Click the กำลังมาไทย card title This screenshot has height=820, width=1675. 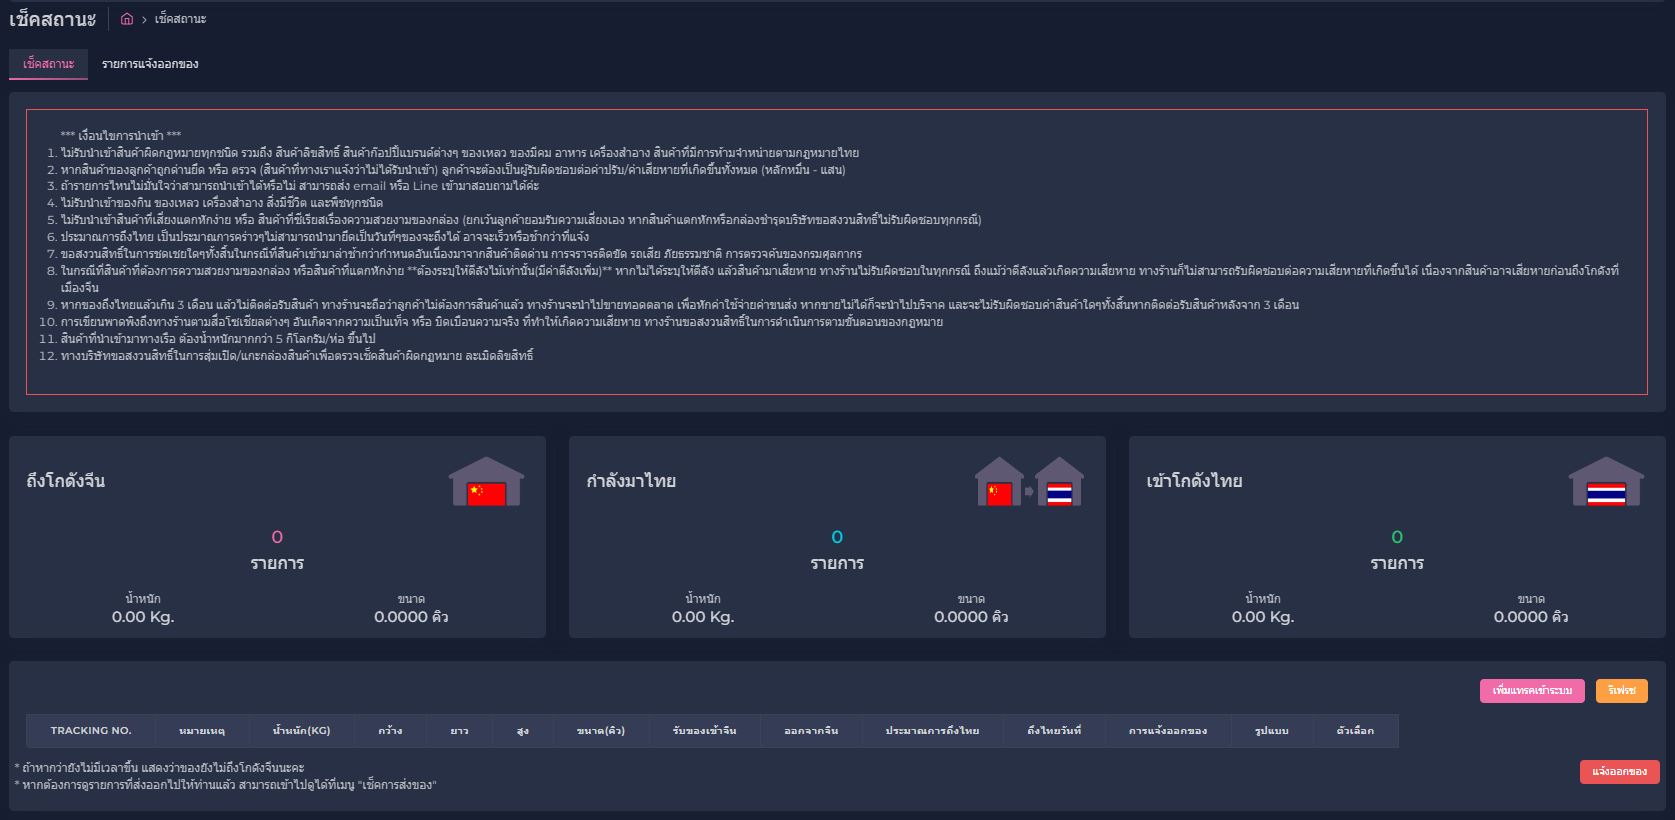click(631, 481)
